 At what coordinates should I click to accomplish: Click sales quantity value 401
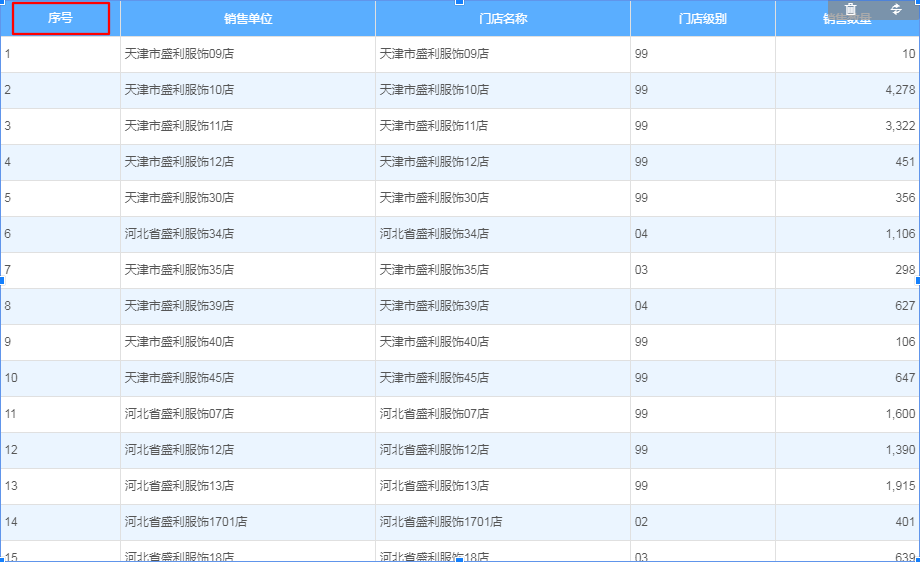click(905, 522)
